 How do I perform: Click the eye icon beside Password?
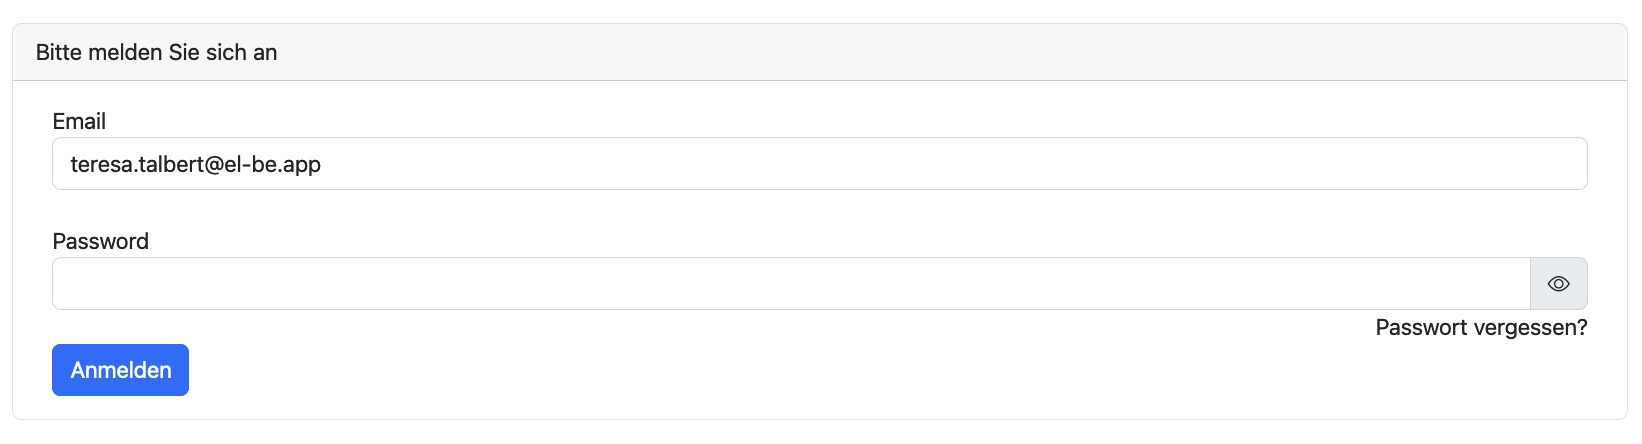click(1558, 284)
